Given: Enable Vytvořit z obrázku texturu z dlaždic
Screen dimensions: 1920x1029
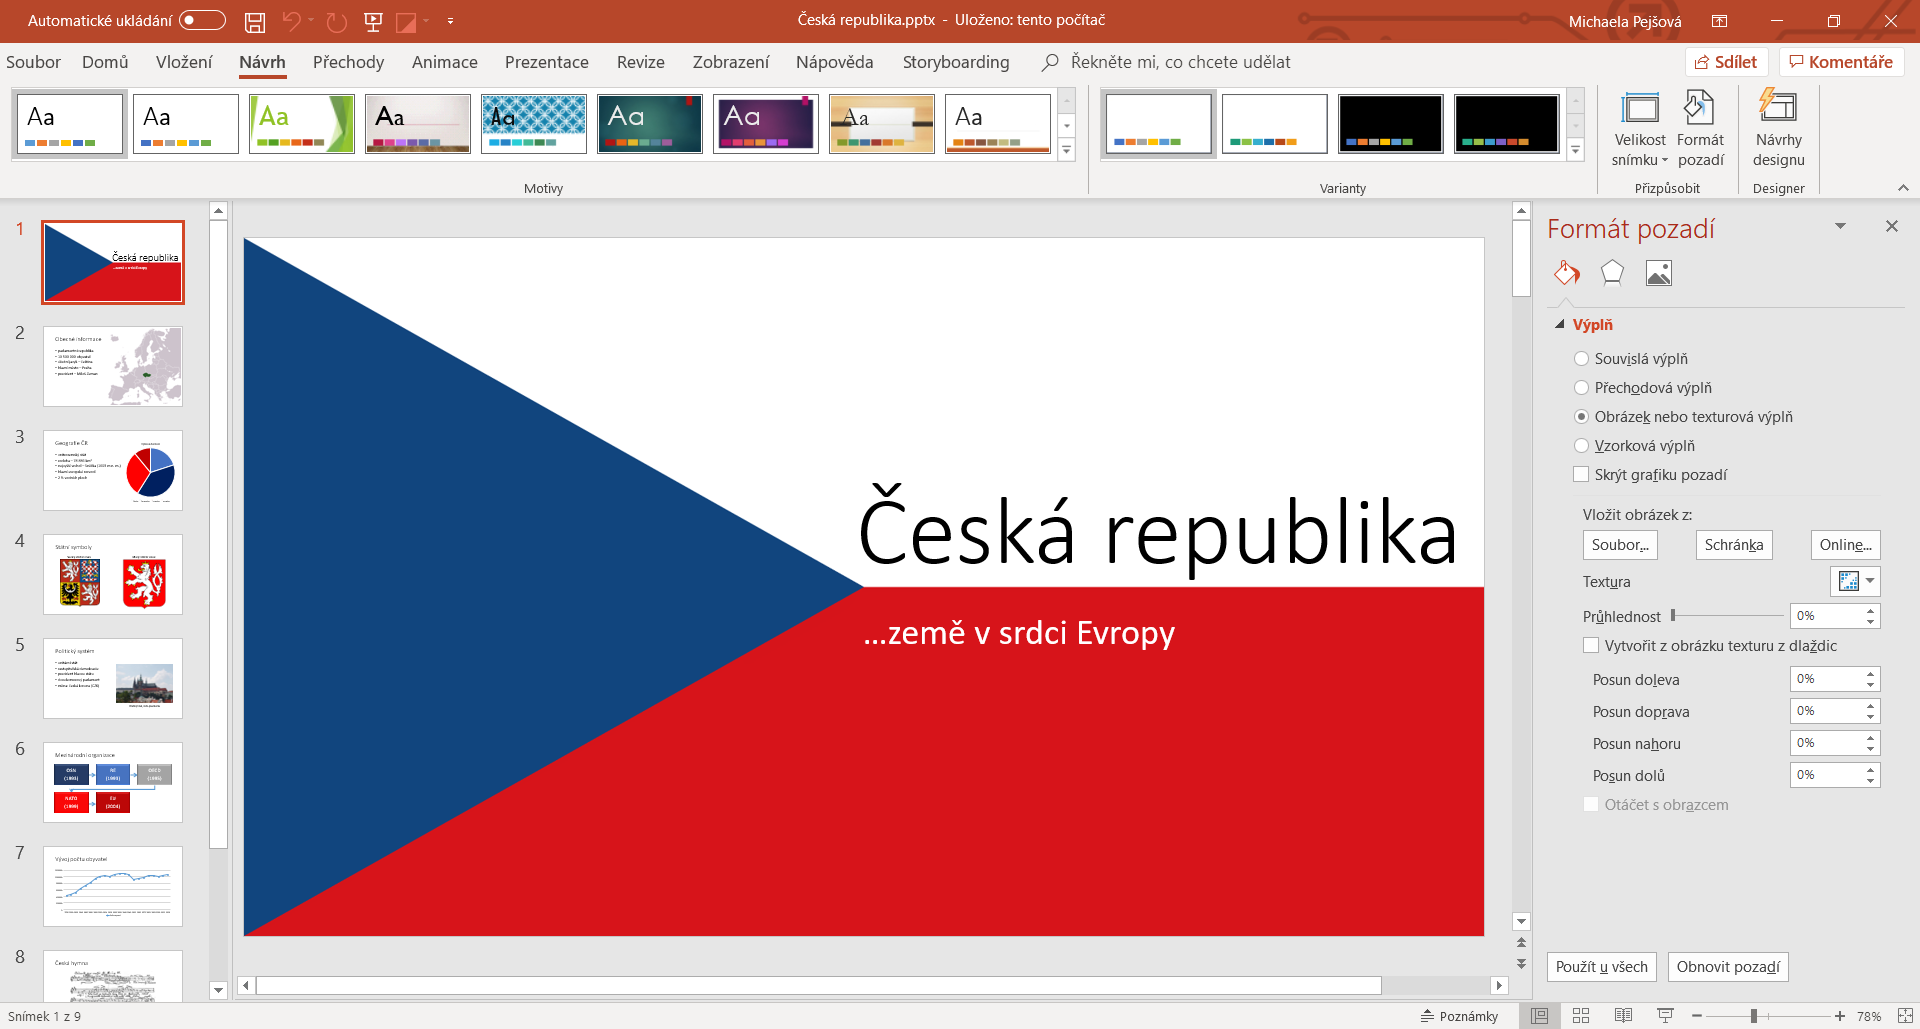Looking at the screenshot, I should point(1591,646).
